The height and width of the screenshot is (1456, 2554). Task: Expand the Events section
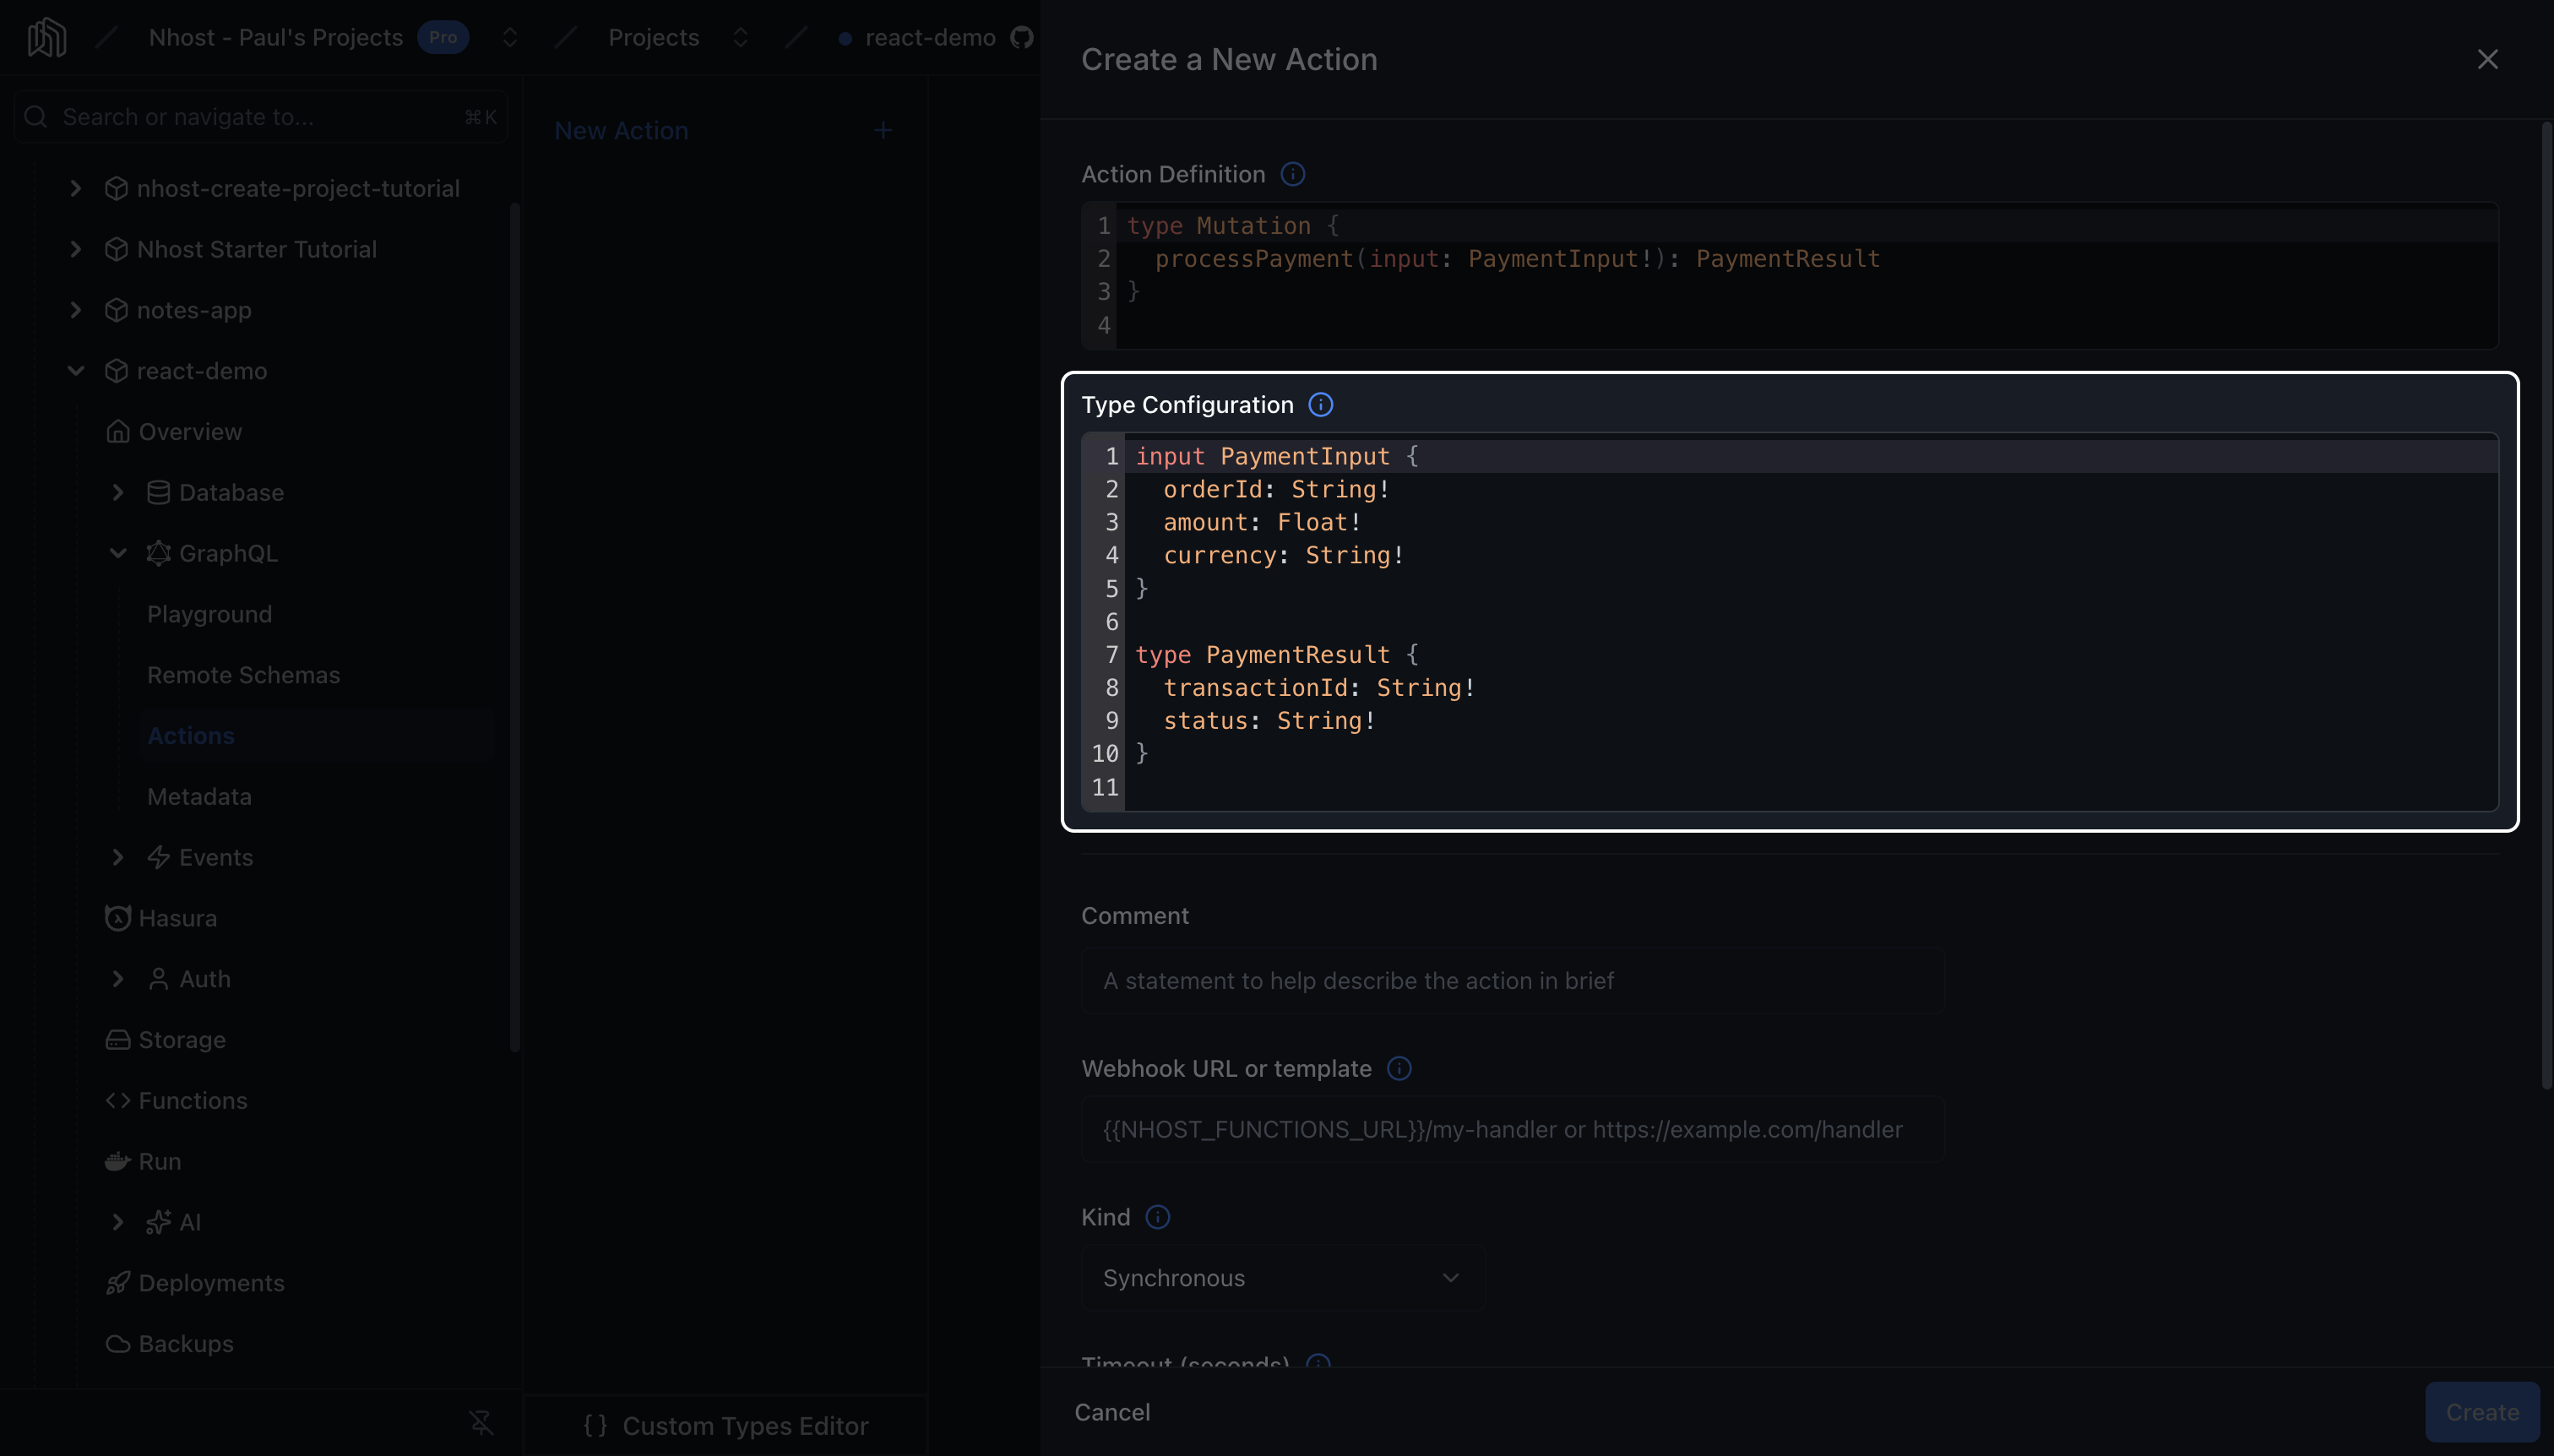pyautogui.click(x=117, y=857)
